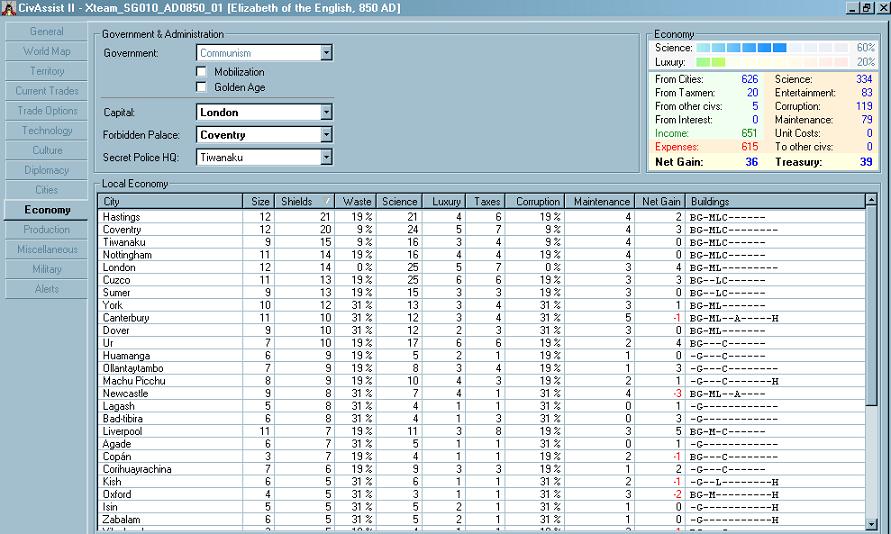Select the Ollantaytambo city row

tap(481, 368)
